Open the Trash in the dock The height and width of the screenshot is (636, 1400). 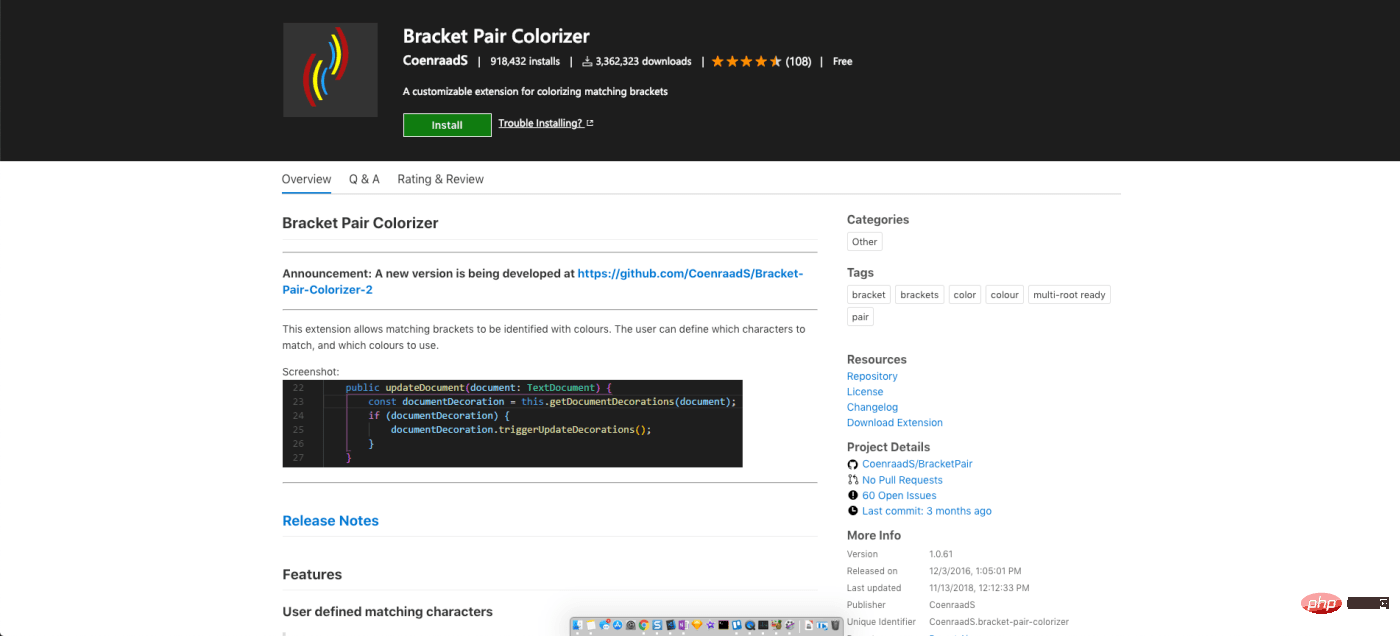(835, 626)
